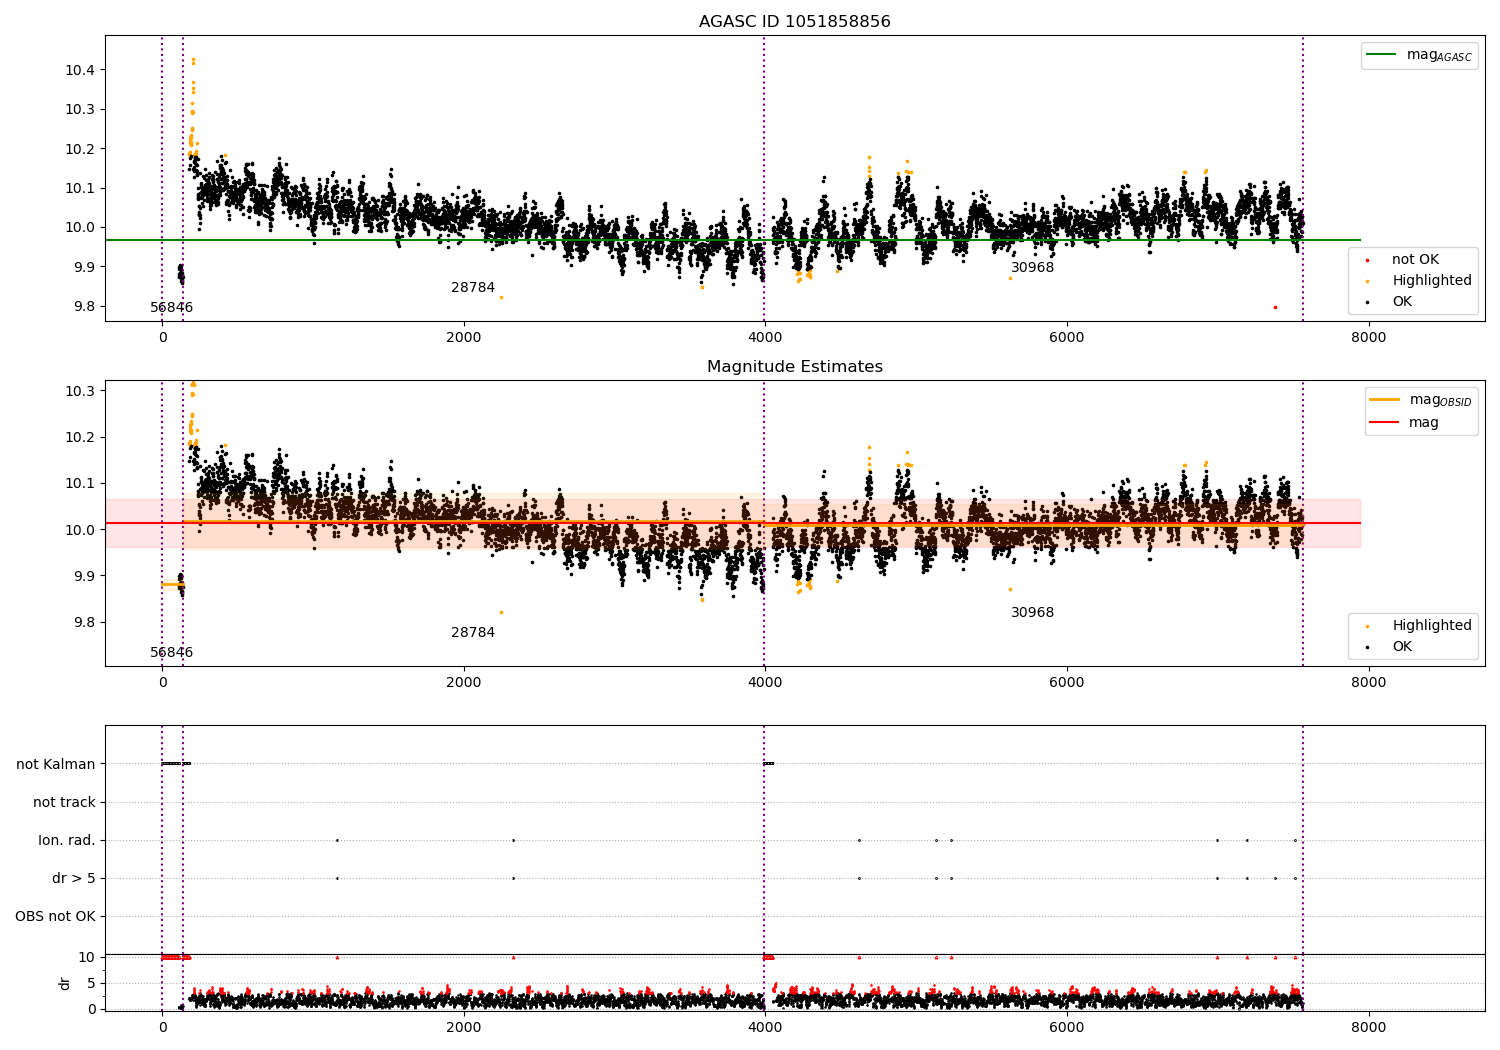1500x1050 pixels.
Task: Click the lone red not-OK data point in top plot
Action: pos(1275,307)
